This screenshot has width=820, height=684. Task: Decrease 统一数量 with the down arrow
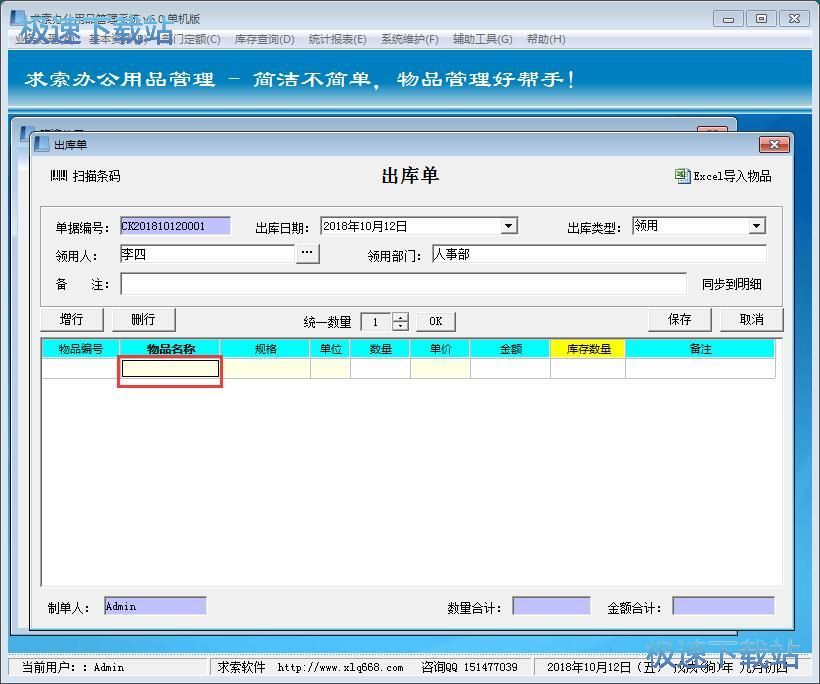tap(401, 326)
